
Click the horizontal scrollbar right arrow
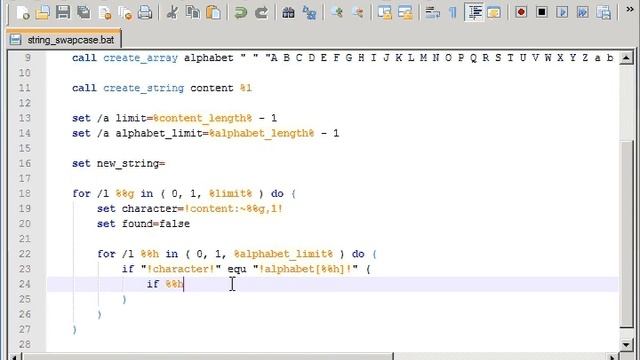coord(612,357)
